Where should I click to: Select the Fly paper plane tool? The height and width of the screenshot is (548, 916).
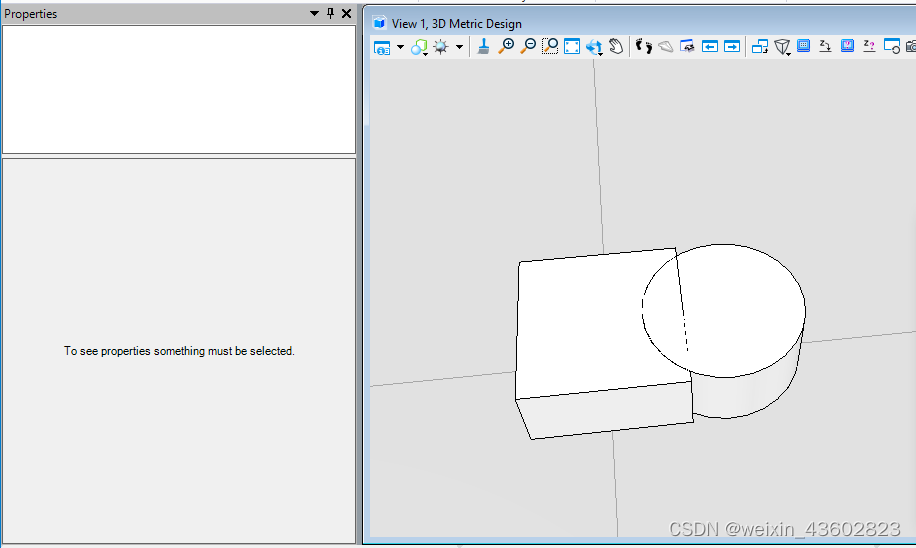(666, 47)
